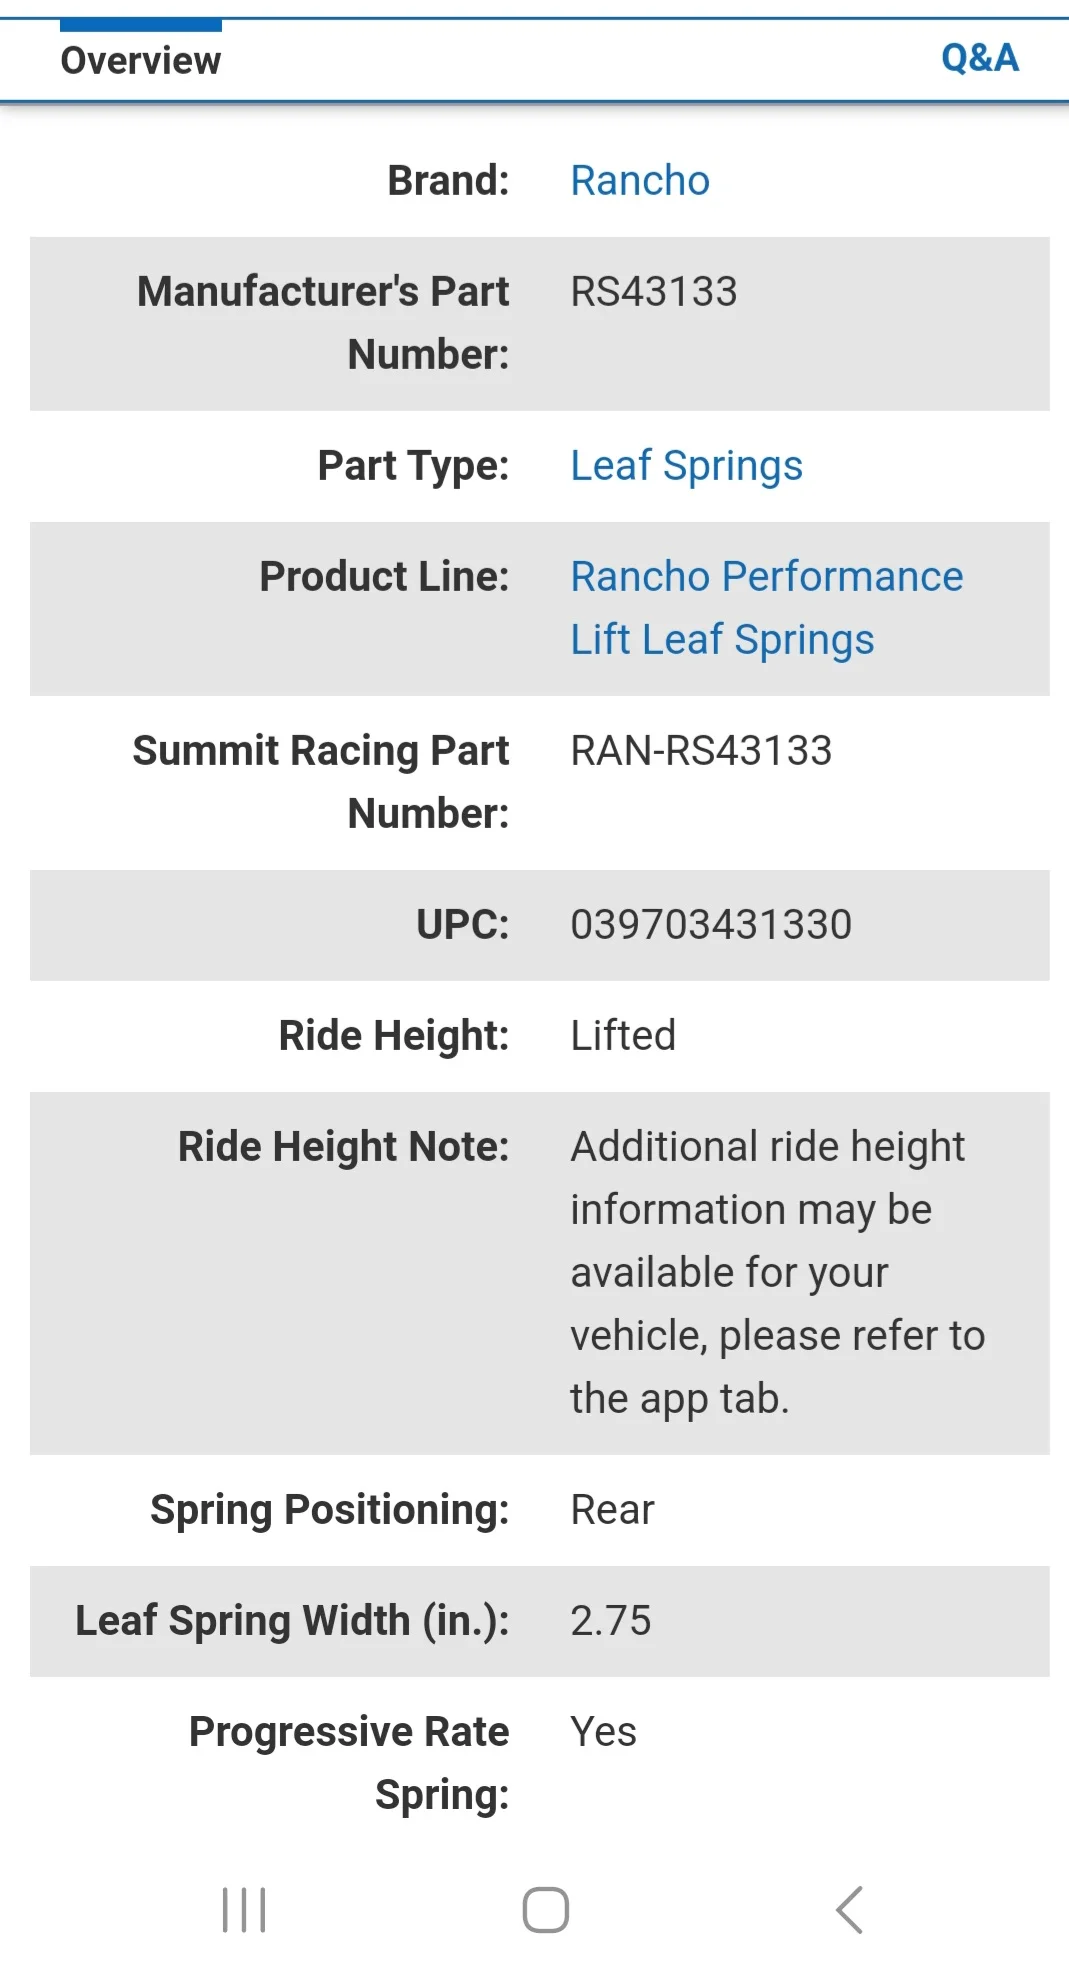Open the Rancho brand link
Image resolution: width=1069 pixels, height=1983 pixels.
pos(640,181)
